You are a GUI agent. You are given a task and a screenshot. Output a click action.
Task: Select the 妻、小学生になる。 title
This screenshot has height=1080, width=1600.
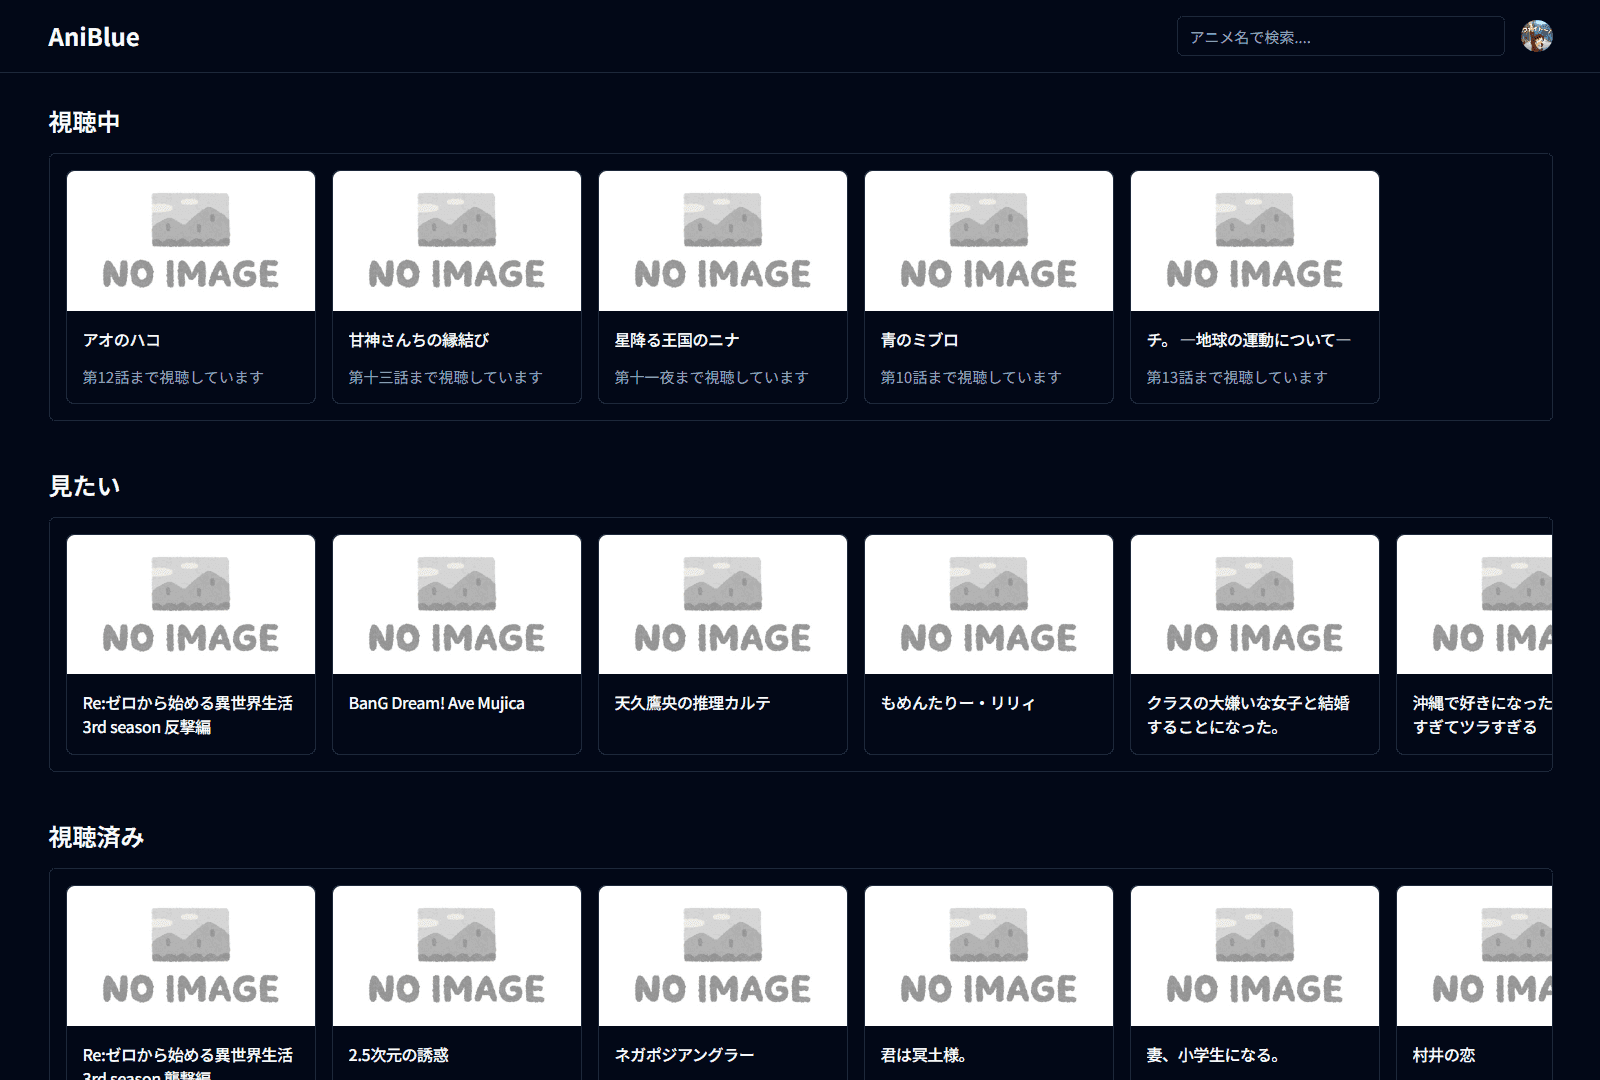(1213, 1055)
